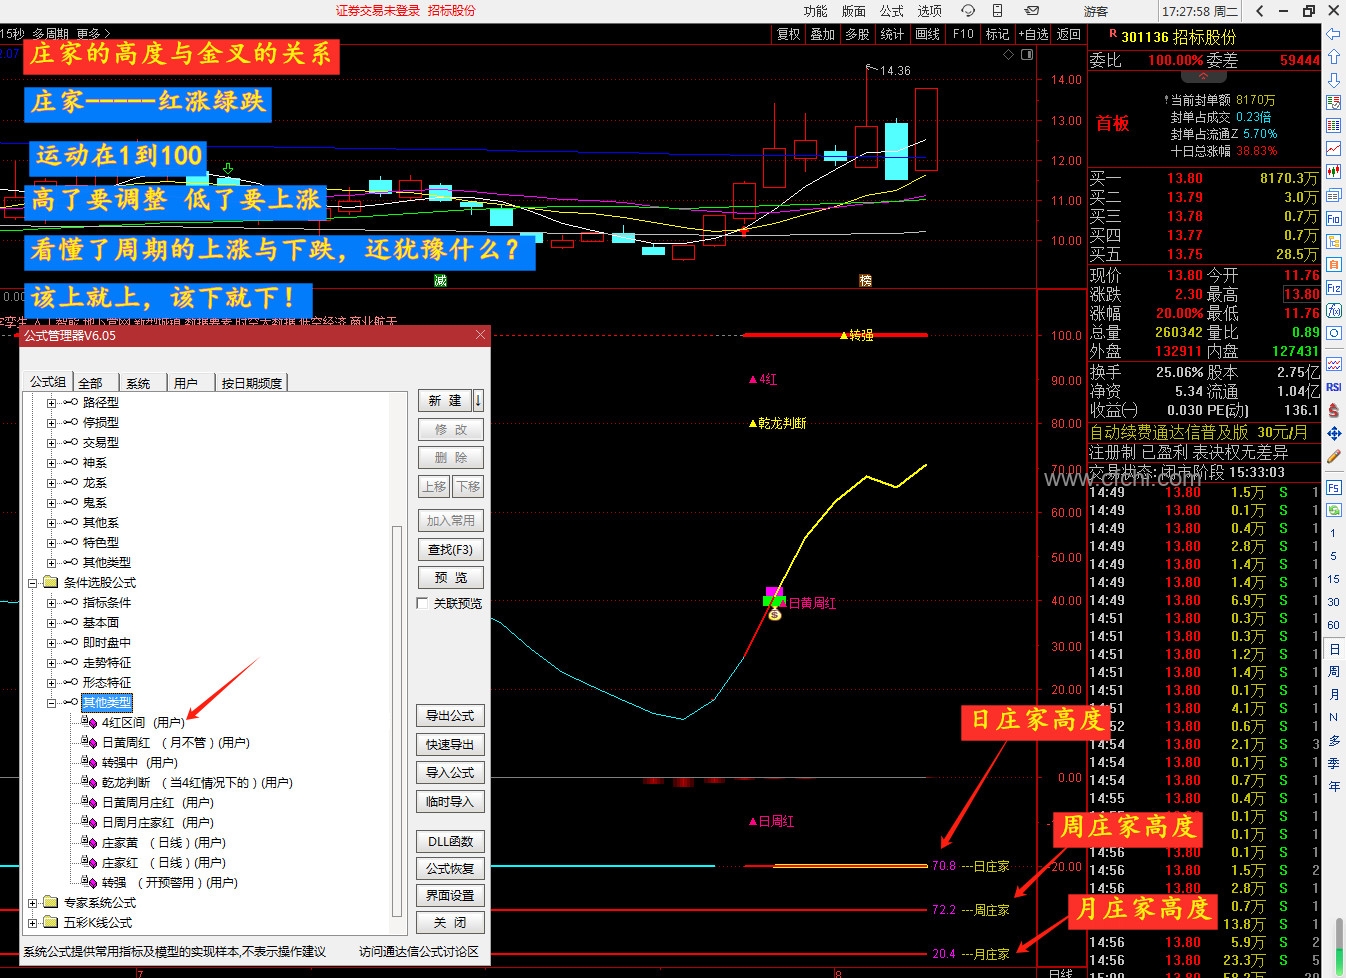1346x978 pixels.
Task: Click the small window icon above price chart
Action: click(1027, 55)
